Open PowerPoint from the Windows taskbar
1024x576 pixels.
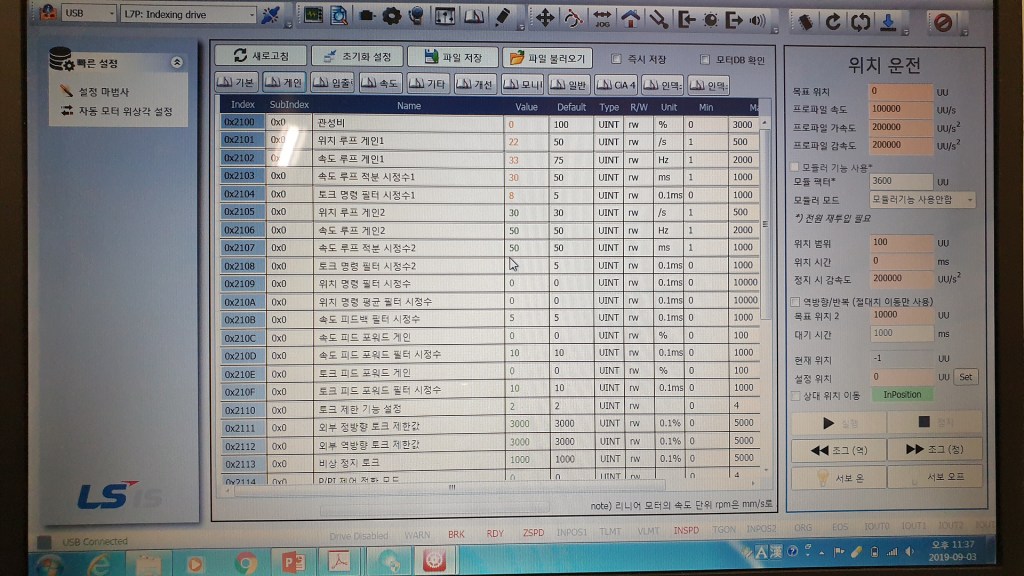point(293,562)
